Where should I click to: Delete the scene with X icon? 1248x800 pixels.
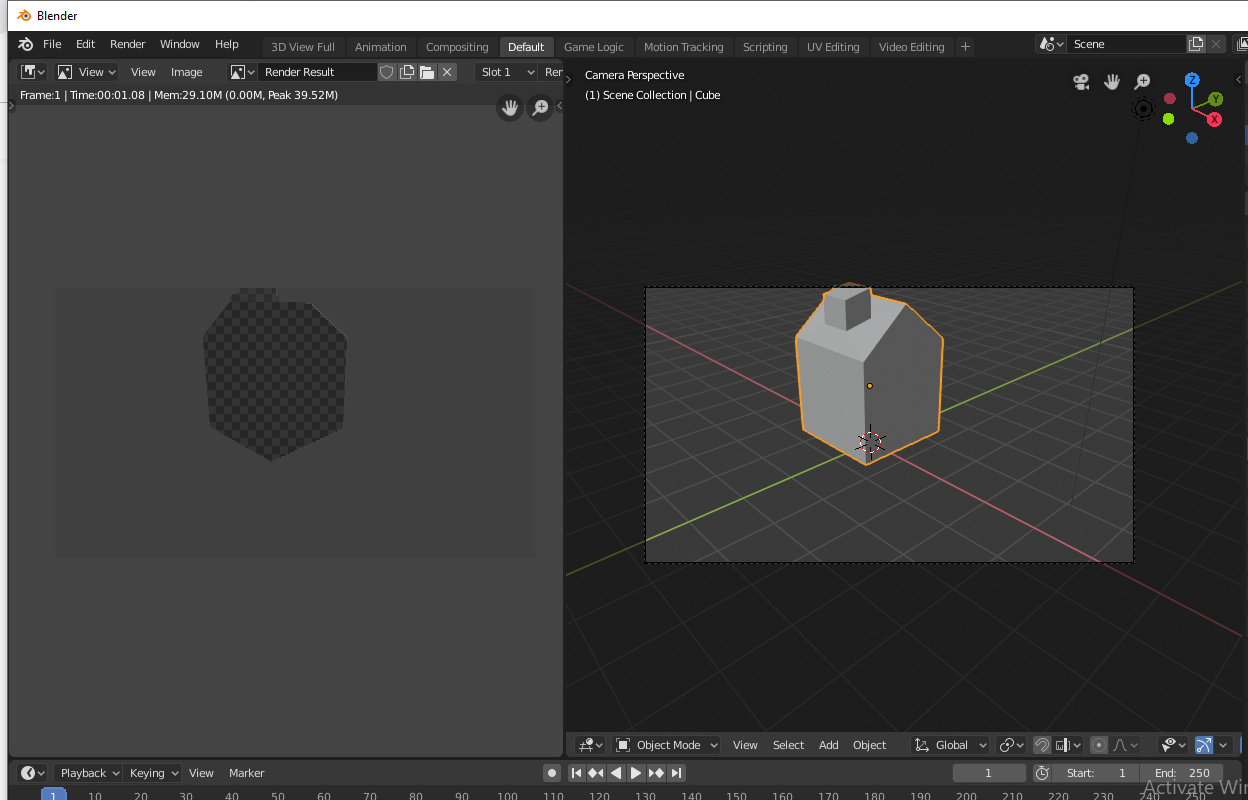click(1216, 44)
